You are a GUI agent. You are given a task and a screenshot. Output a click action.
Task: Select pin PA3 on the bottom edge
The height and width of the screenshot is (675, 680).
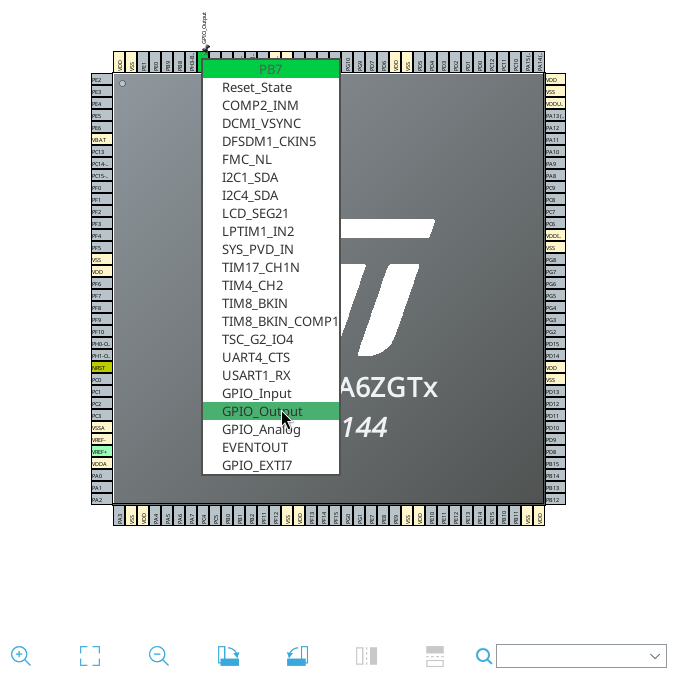click(x=120, y=515)
